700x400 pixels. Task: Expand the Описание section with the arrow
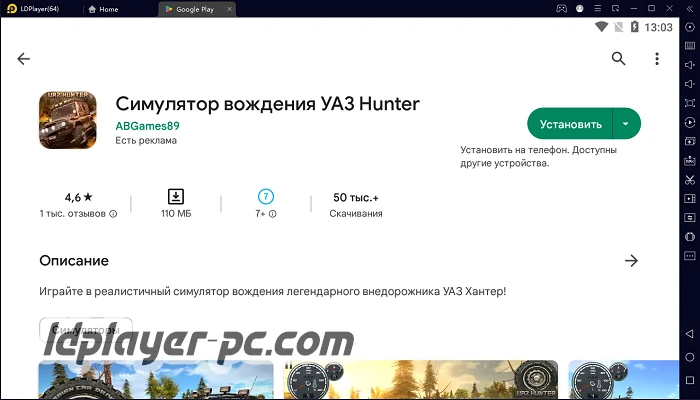click(x=631, y=261)
